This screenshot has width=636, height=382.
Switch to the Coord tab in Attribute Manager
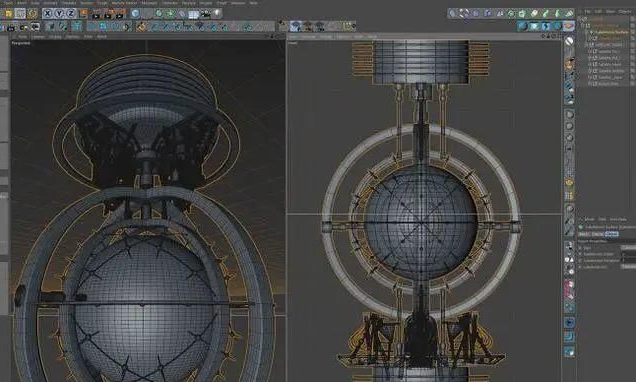coord(597,234)
